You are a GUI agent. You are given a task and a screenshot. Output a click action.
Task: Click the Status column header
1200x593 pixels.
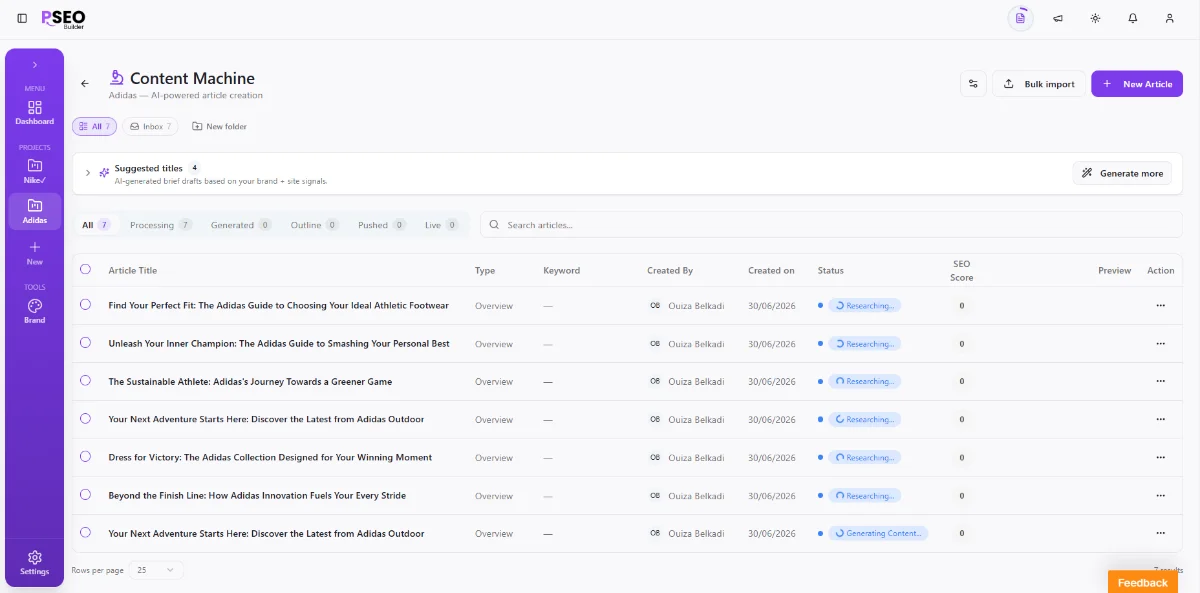coord(830,271)
